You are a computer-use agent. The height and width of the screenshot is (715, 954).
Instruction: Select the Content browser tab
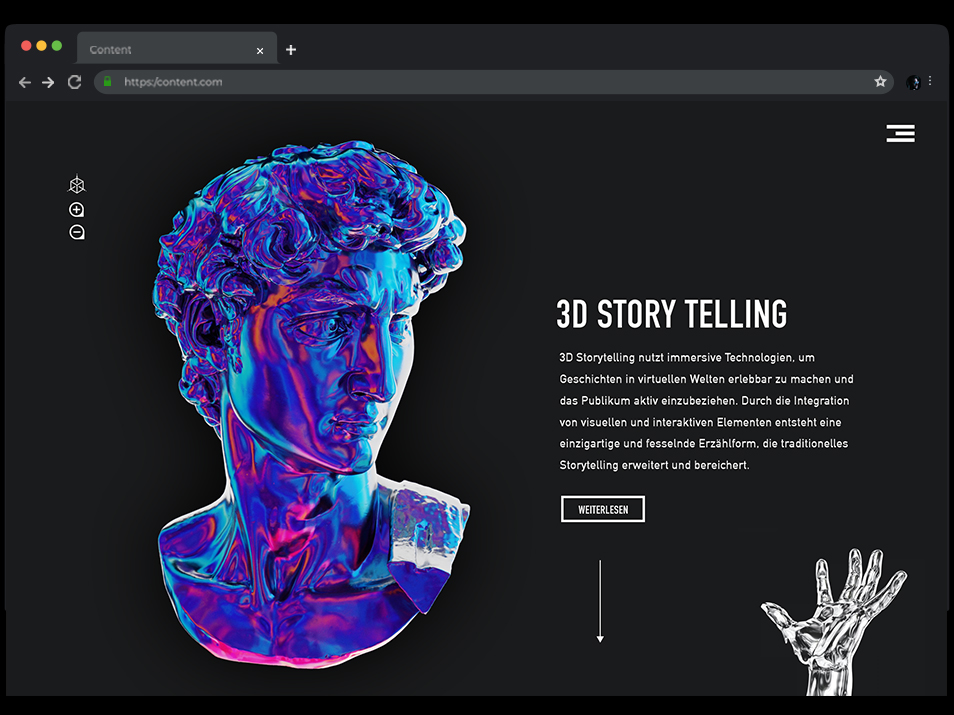tap(176, 49)
